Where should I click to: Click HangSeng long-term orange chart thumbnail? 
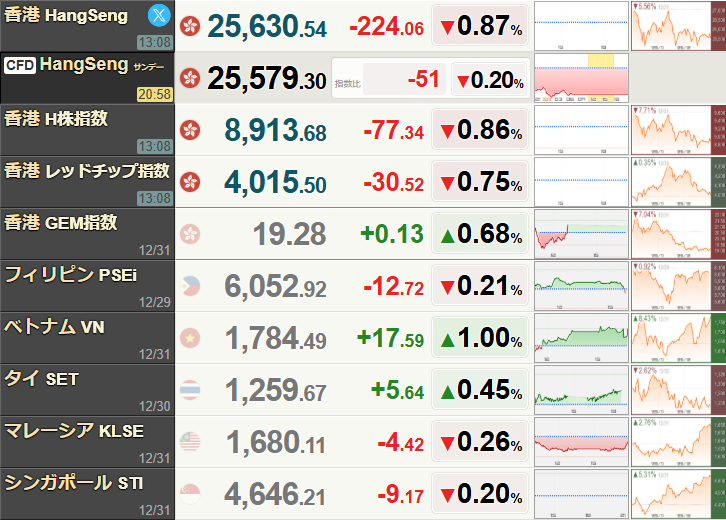[678, 26]
